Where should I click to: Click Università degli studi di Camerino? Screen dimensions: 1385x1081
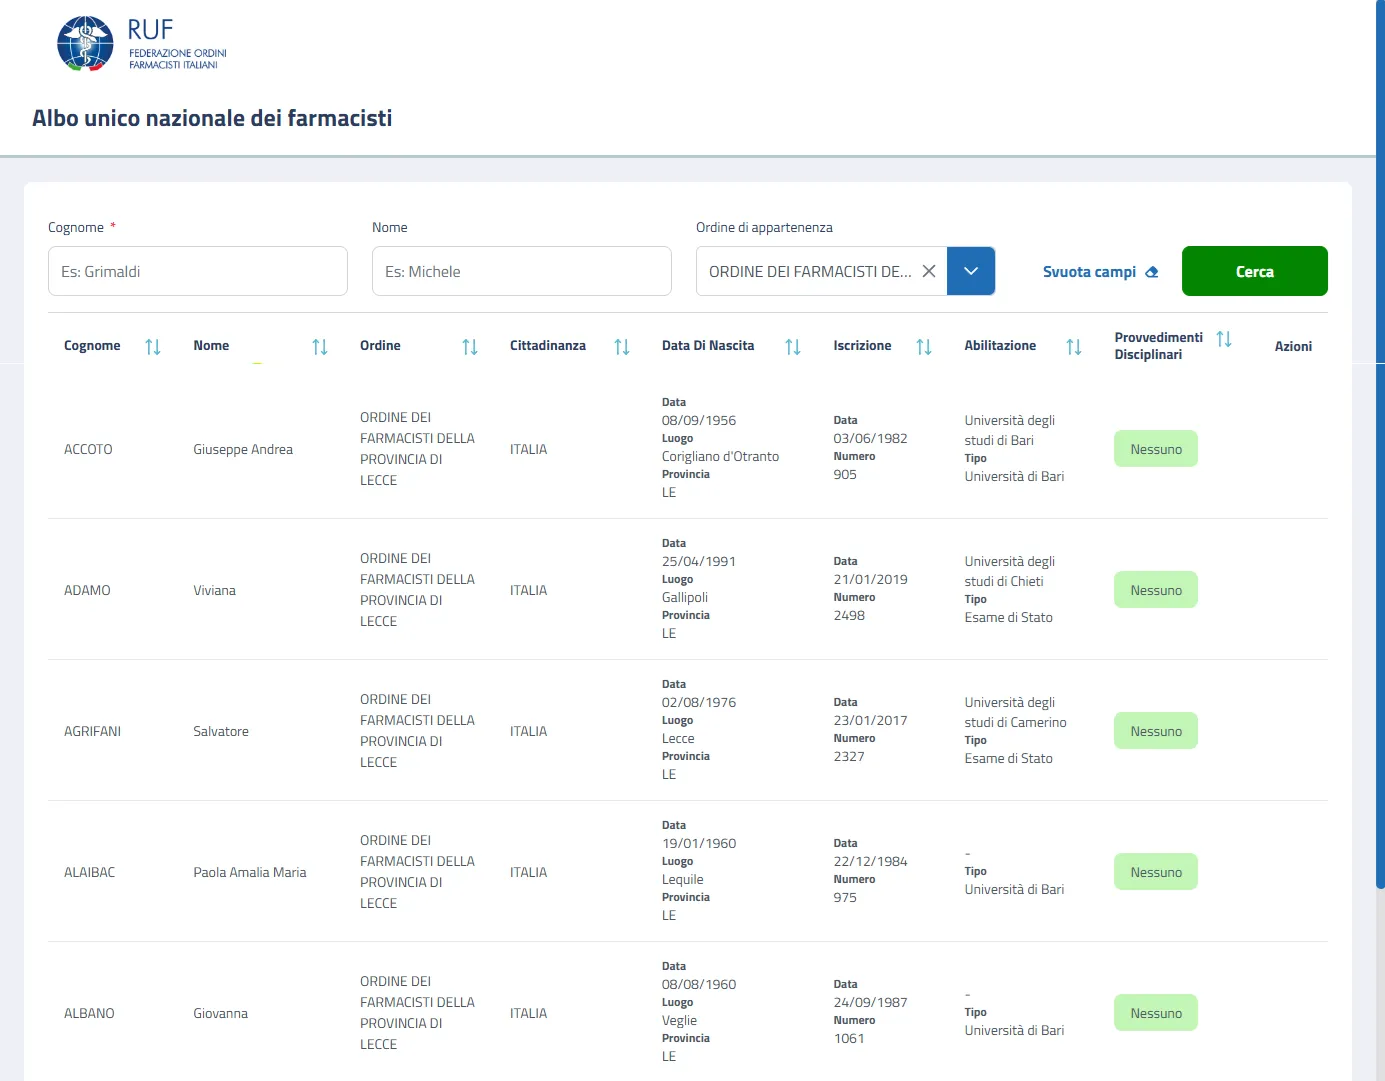1015,712
